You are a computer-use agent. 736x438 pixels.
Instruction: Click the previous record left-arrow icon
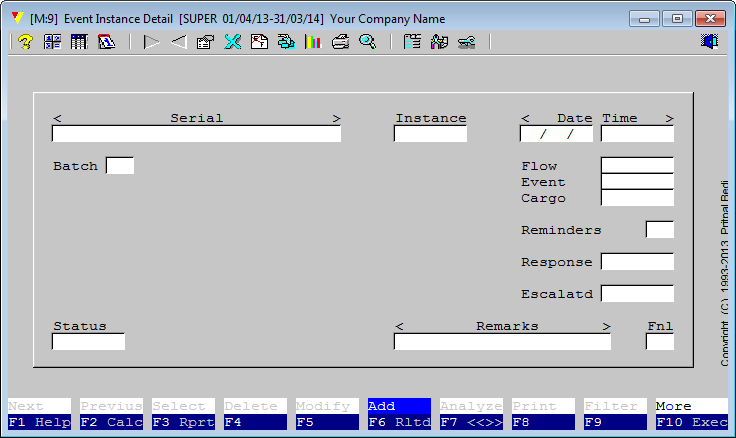click(x=178, y=42)
